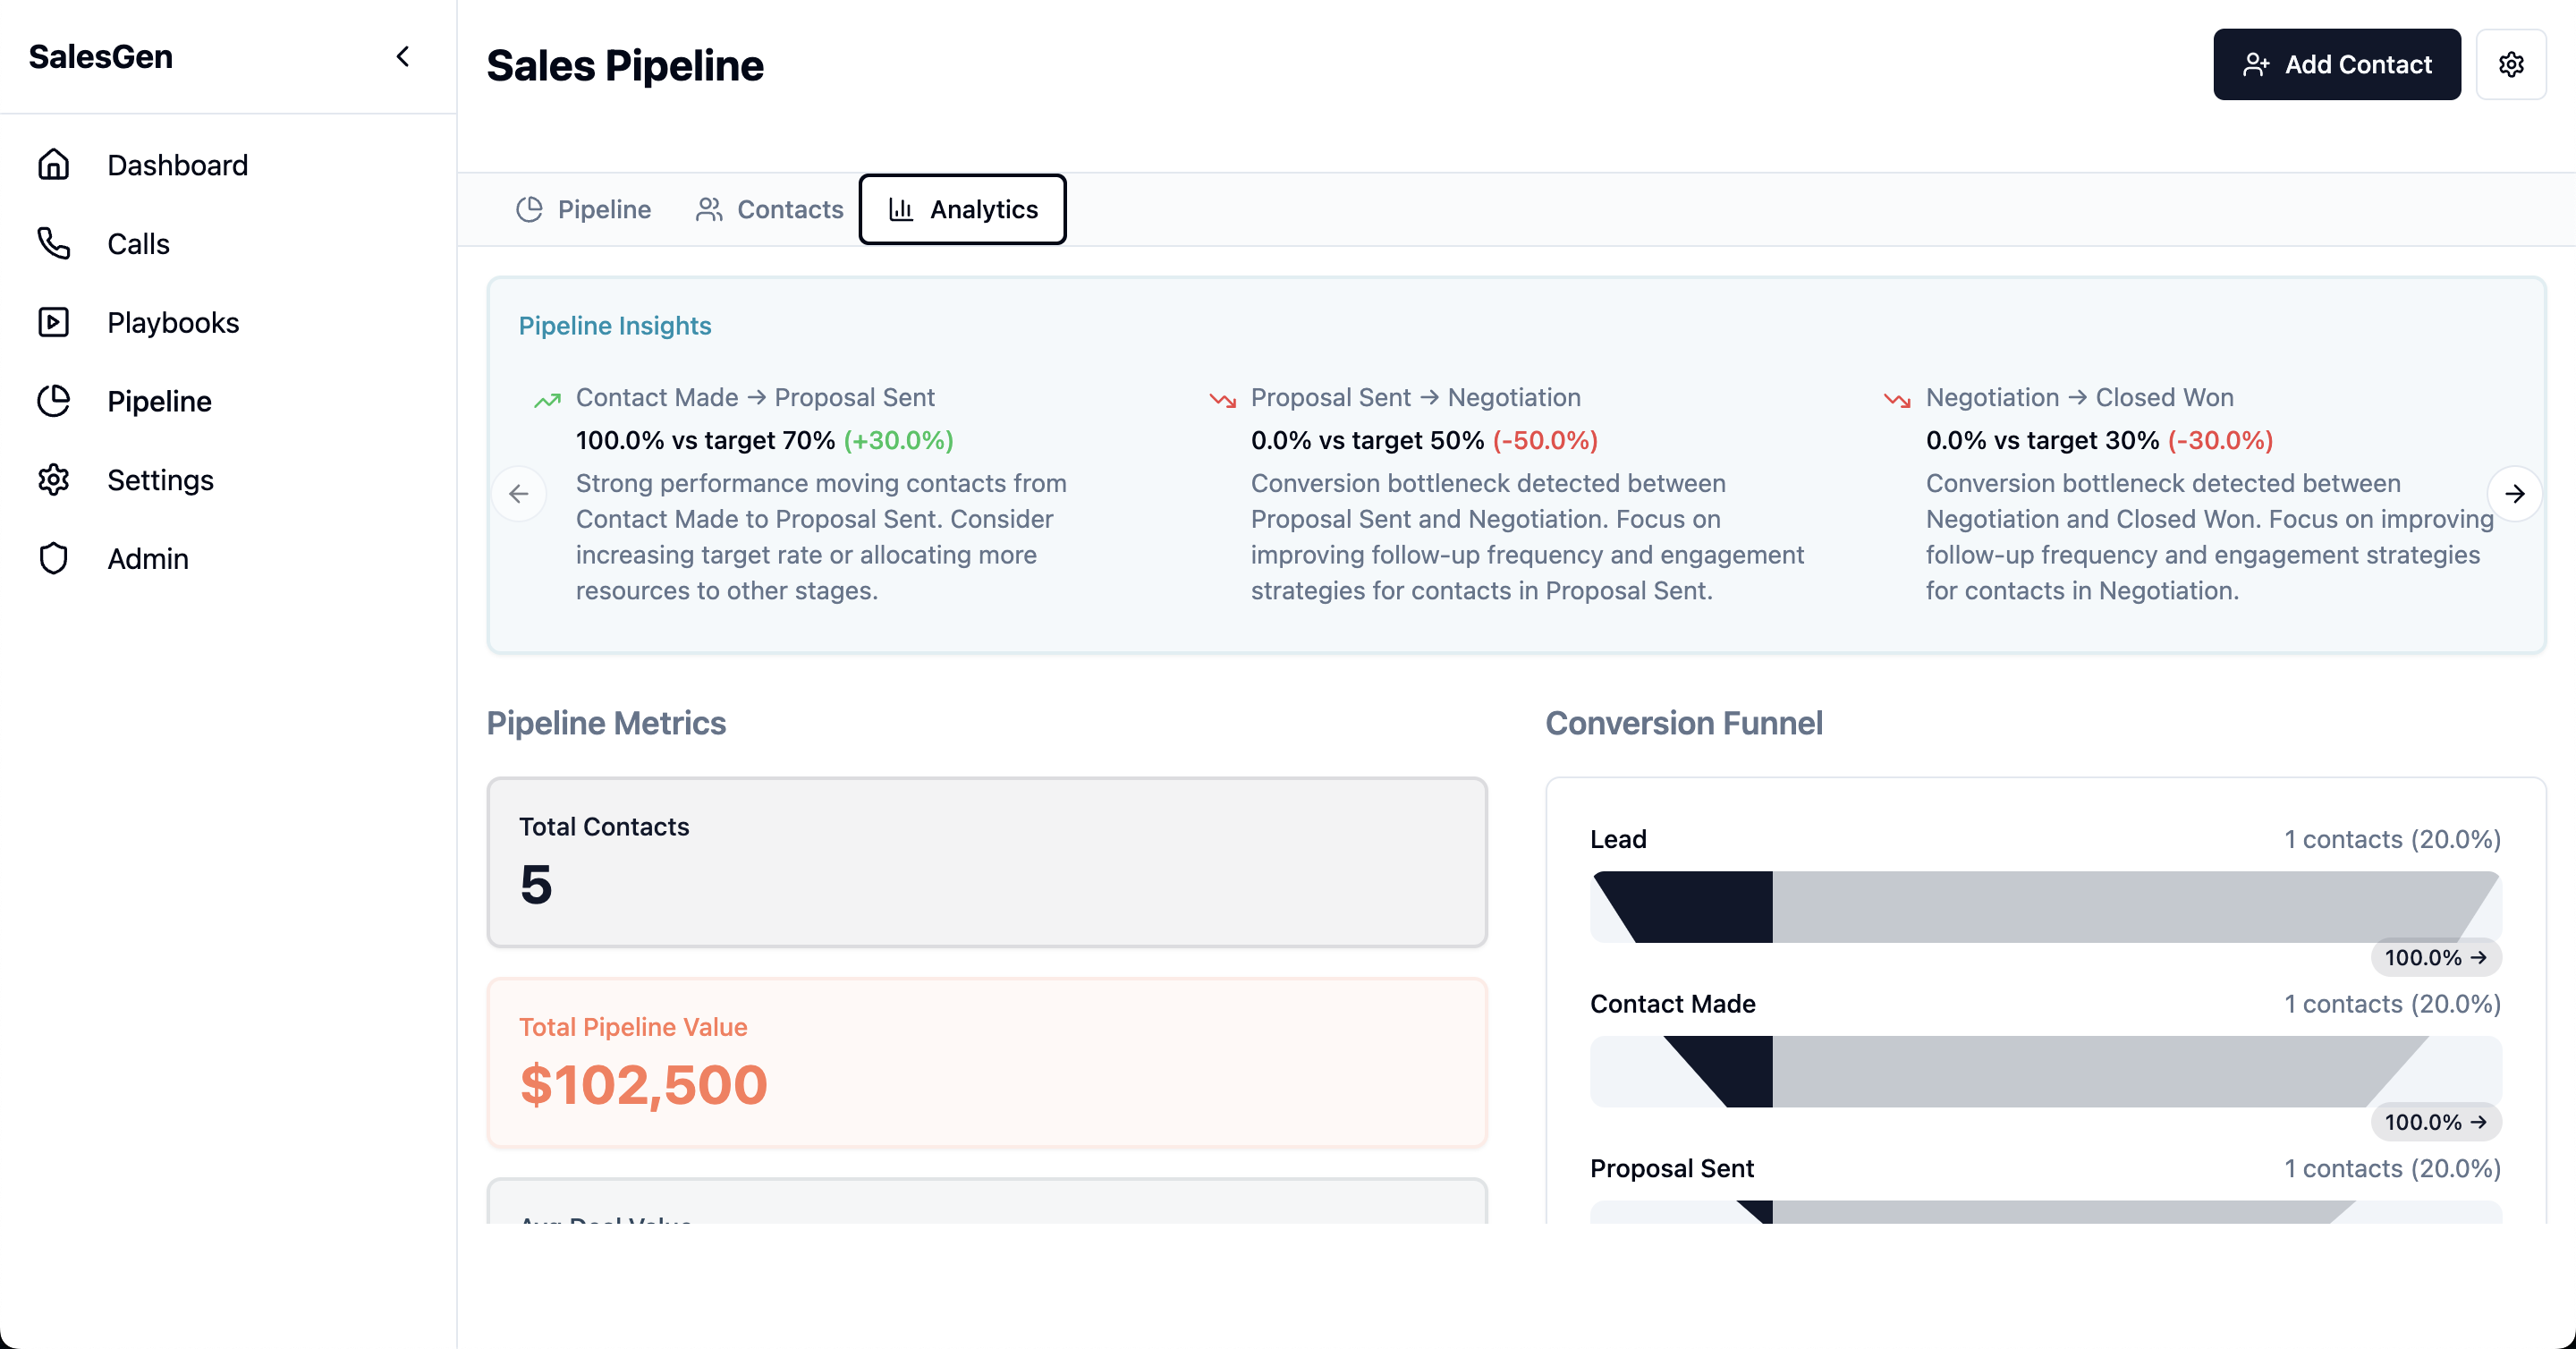Click the Total Contacts metric card

(986, 862)
